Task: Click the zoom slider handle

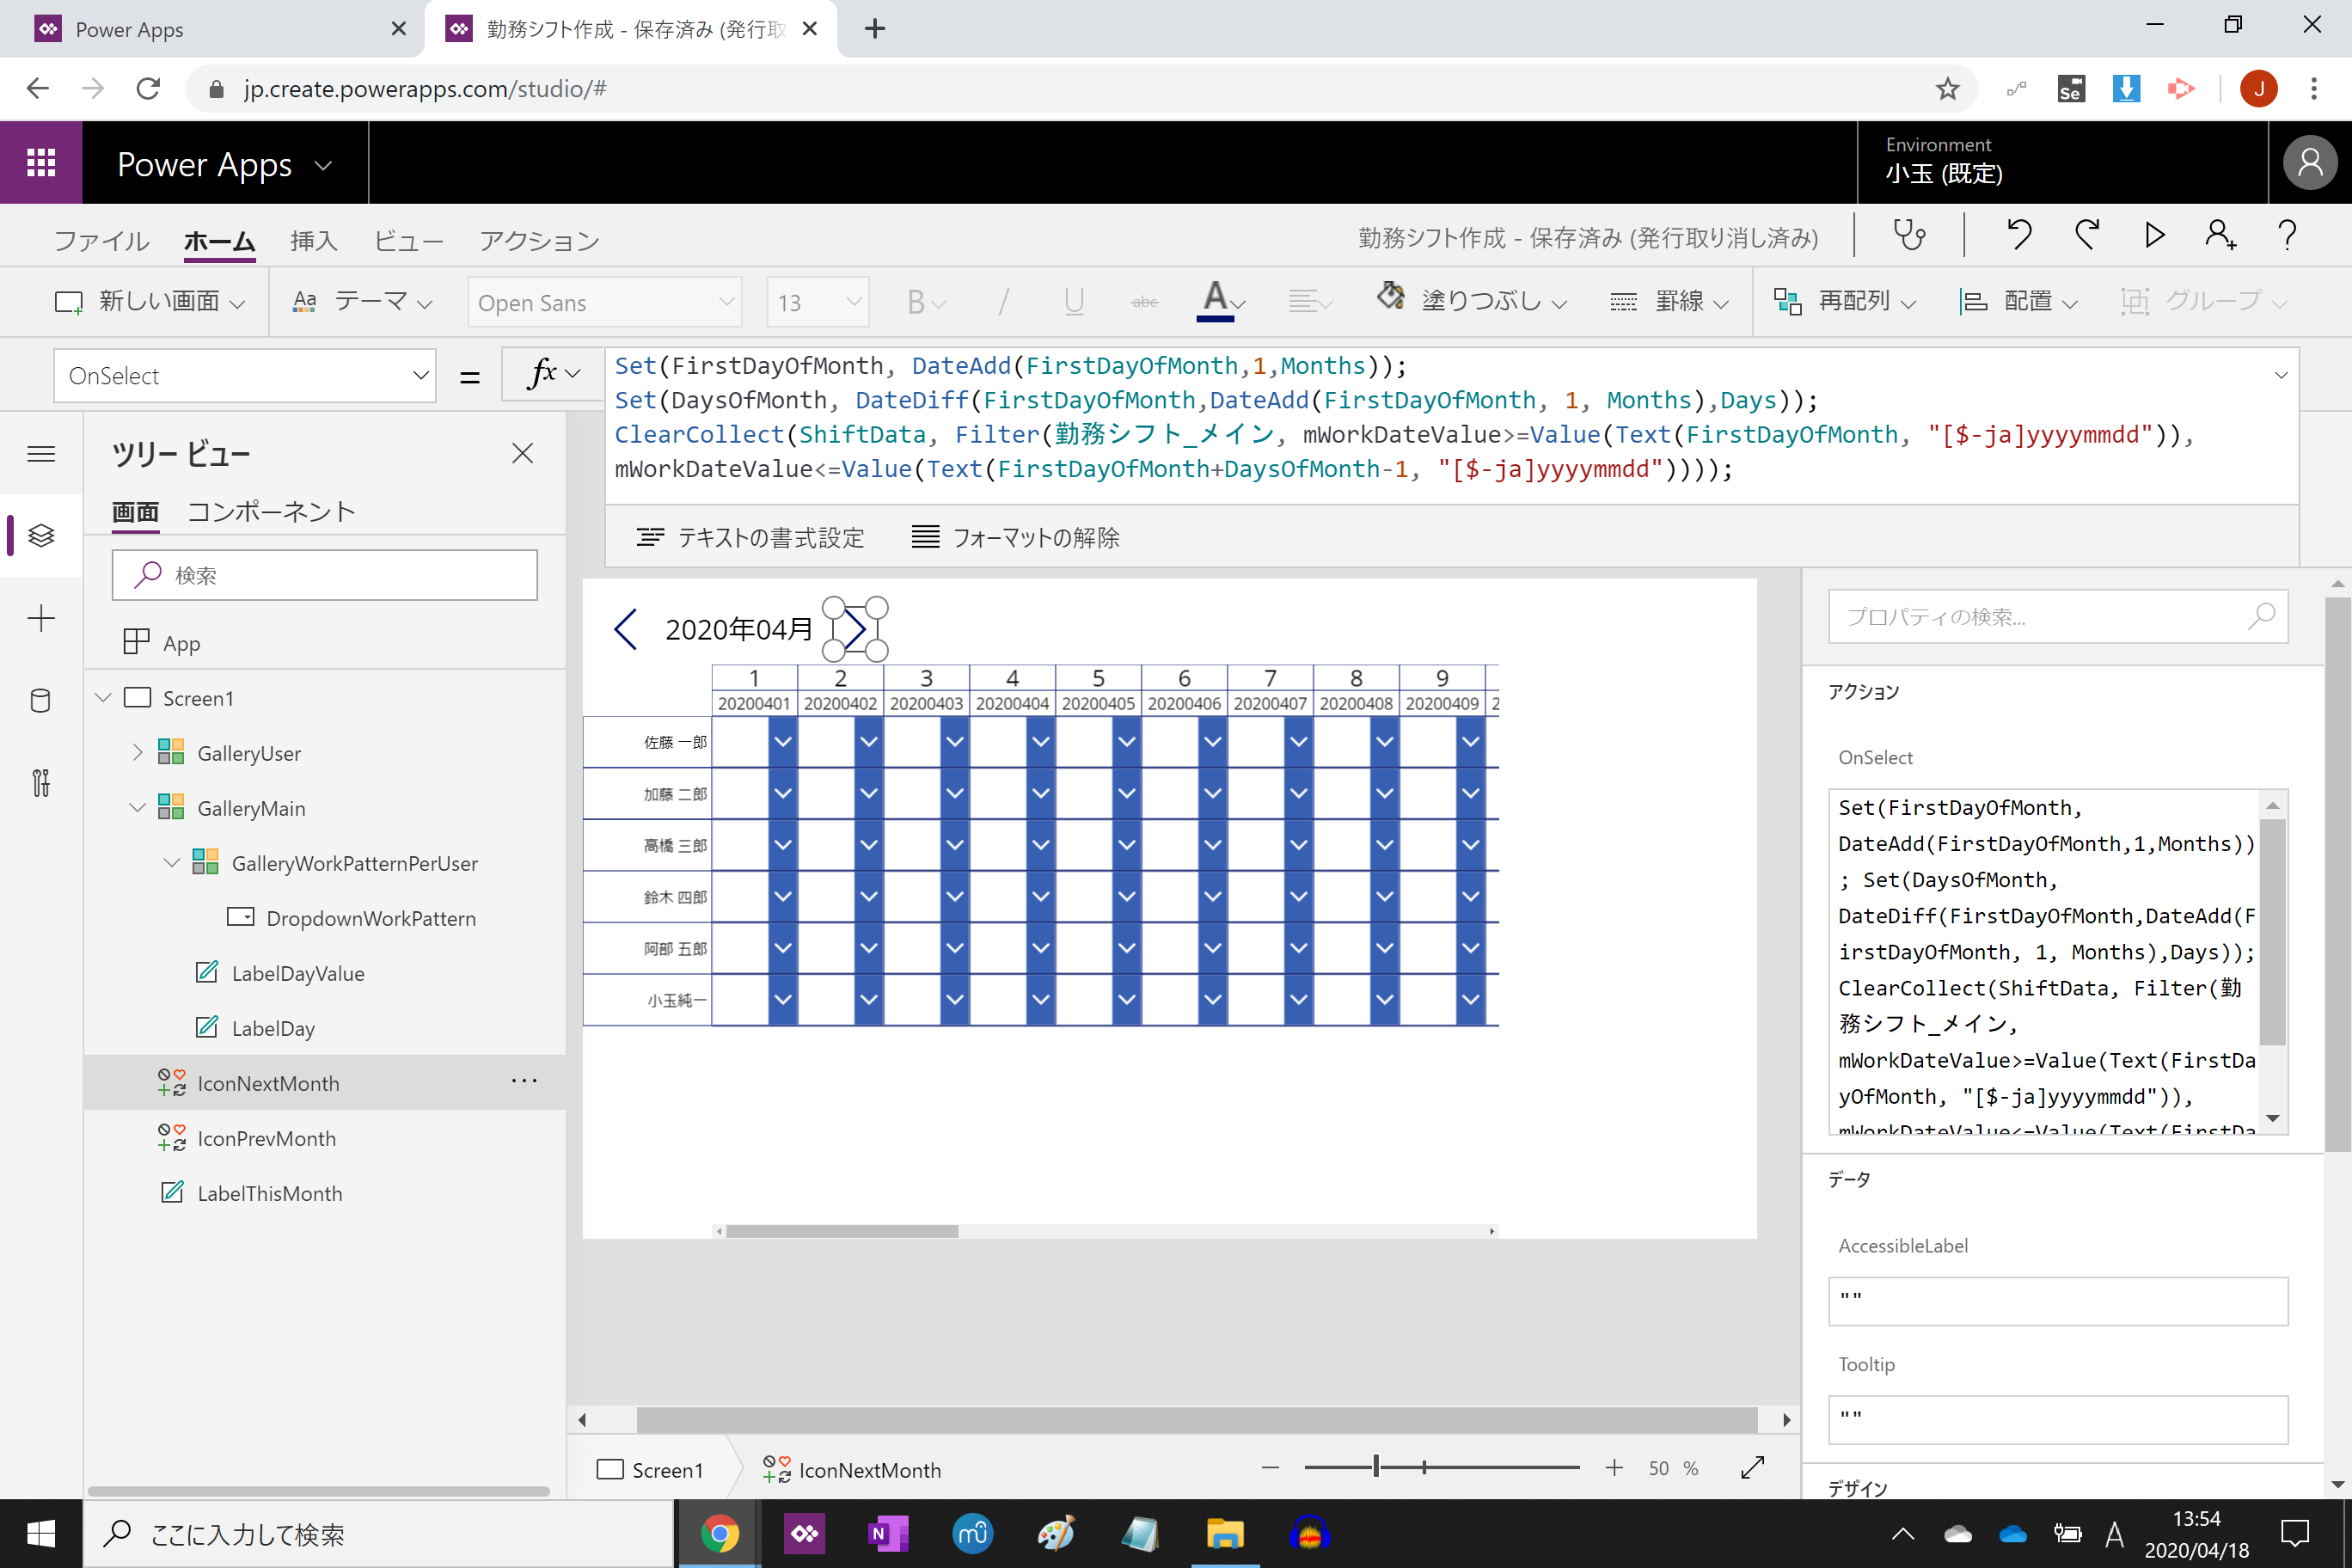Action: click(1376, 1467)
